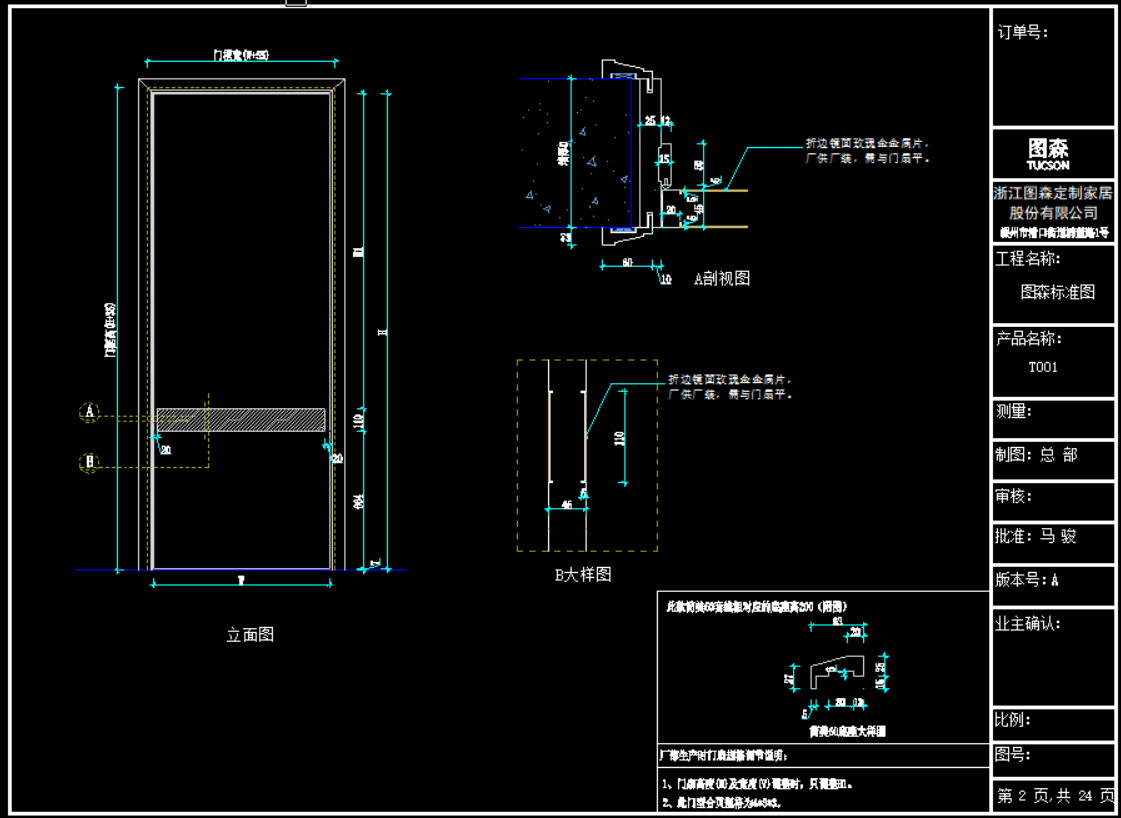Click the product name T001 text

1043,367
